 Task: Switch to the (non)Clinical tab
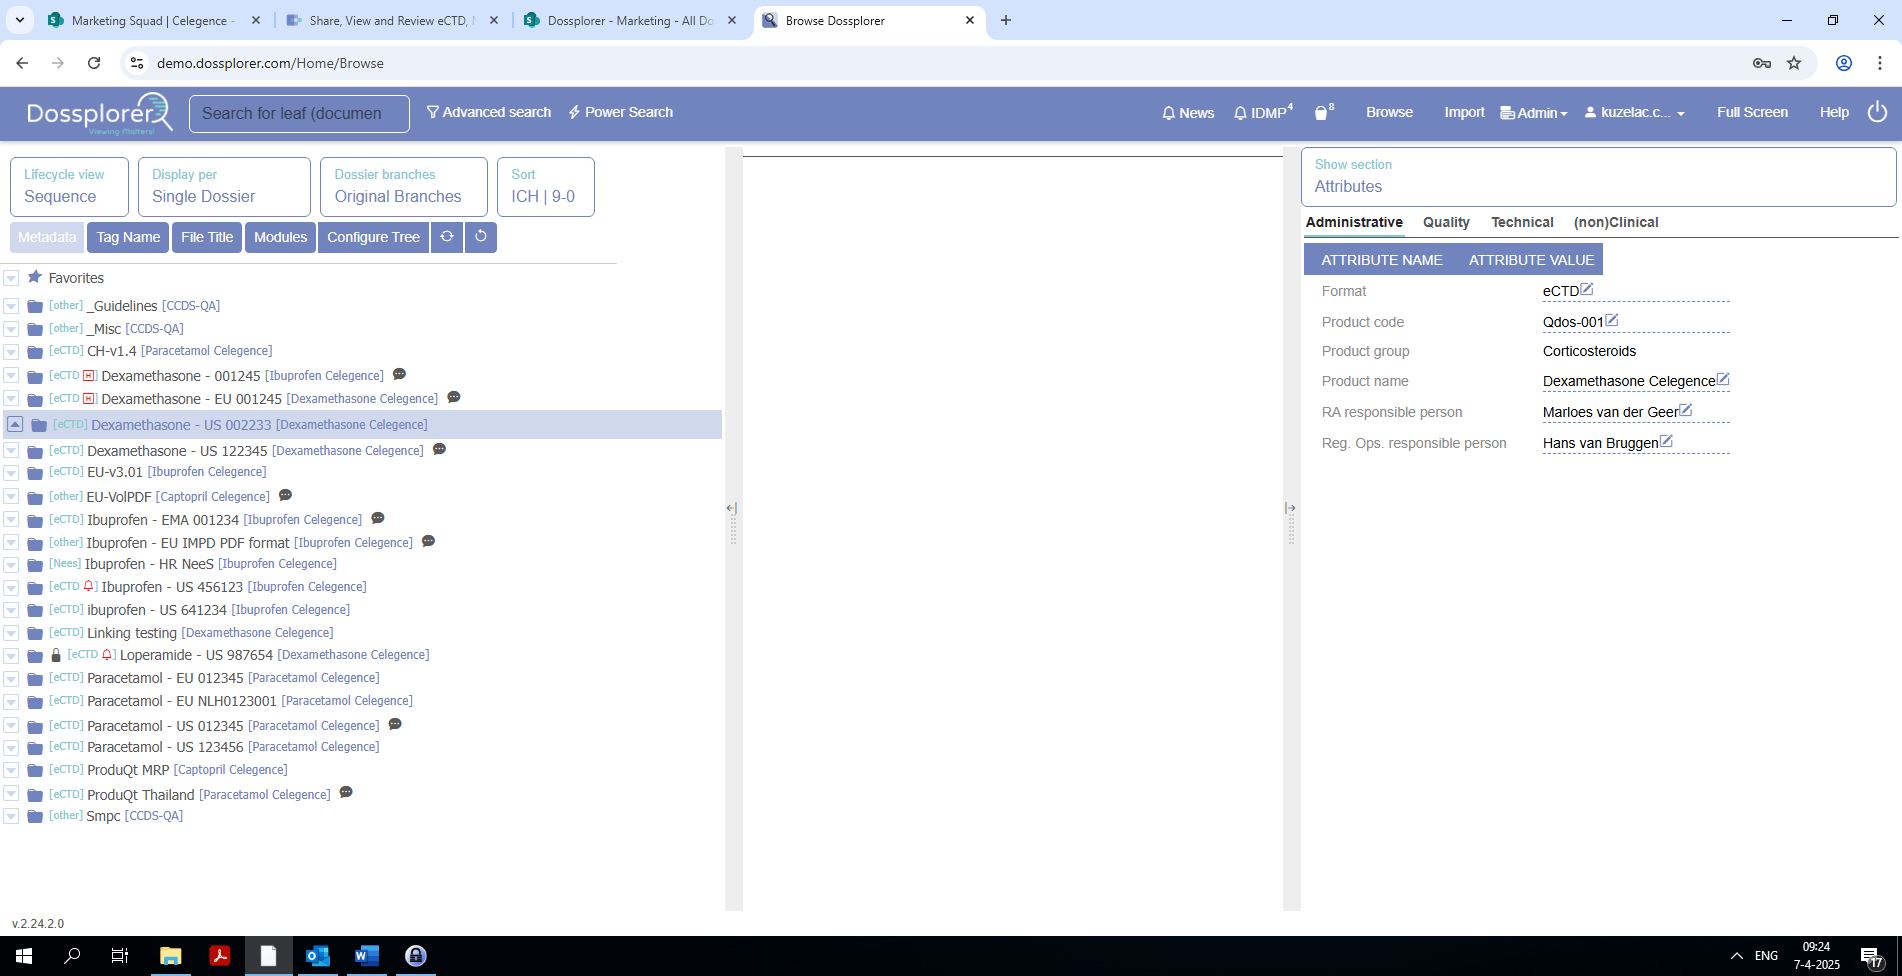point(1616,222)
